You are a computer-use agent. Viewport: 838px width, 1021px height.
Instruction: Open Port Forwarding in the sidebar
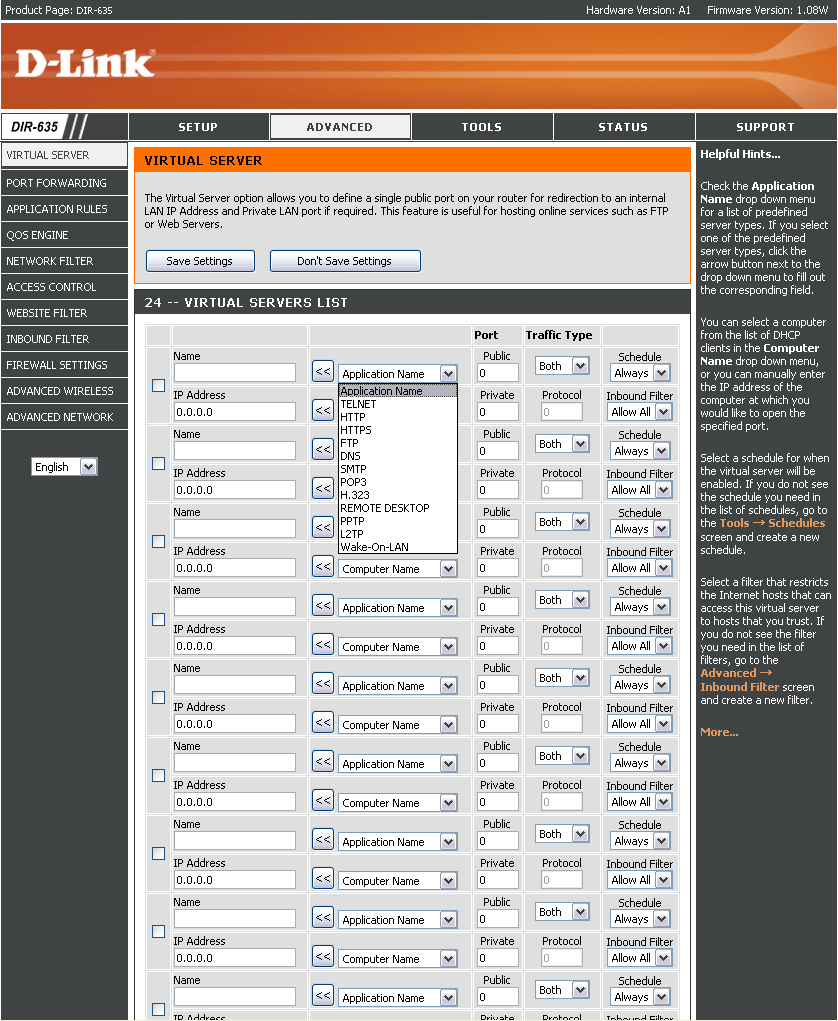(64, 183)
